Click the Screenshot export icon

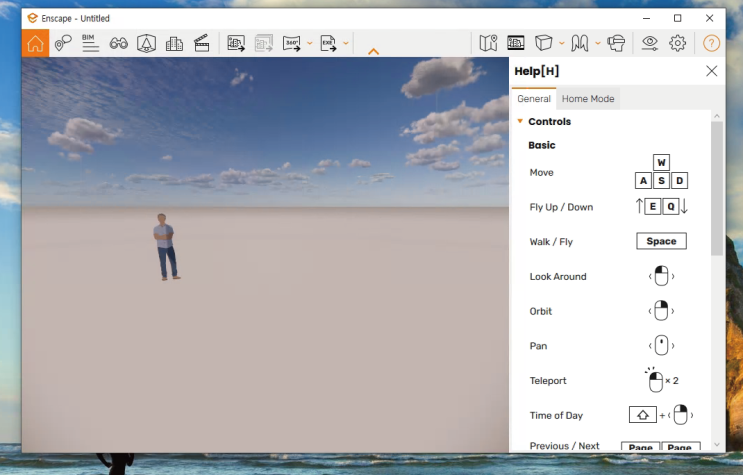[236, 43]
